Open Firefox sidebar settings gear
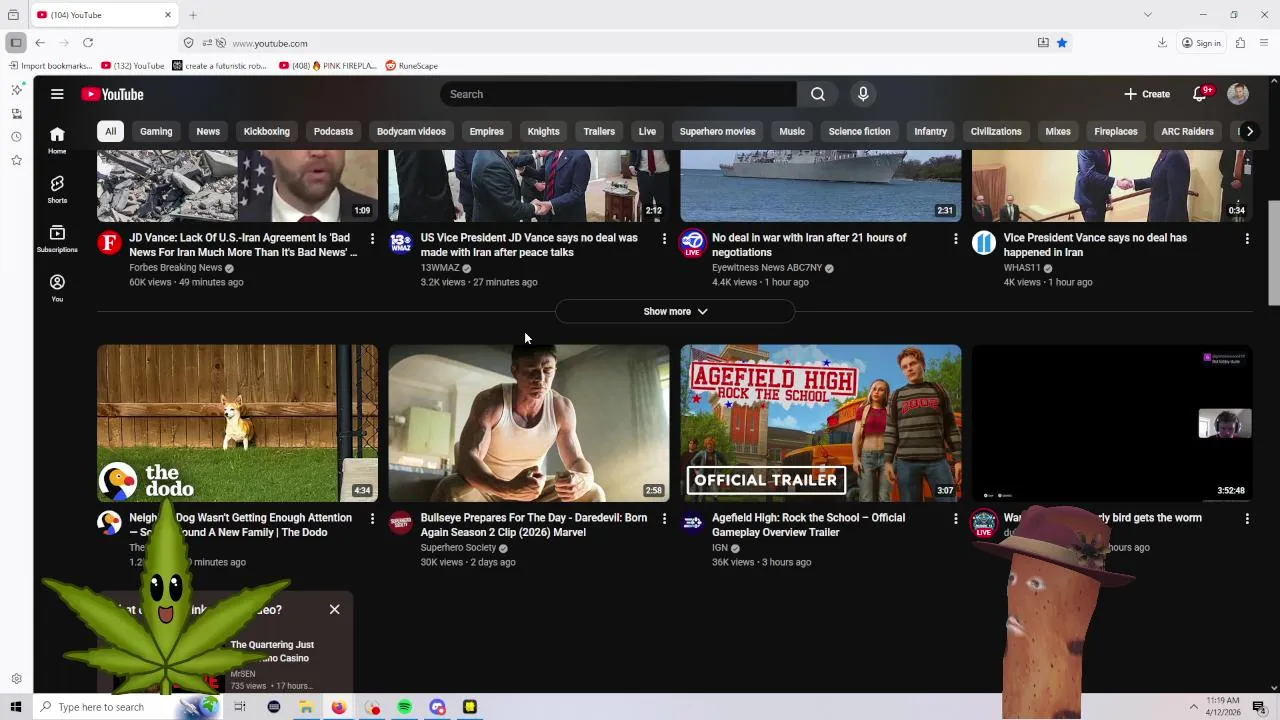This screenshot has width=1280, height=720. (16, 679)
